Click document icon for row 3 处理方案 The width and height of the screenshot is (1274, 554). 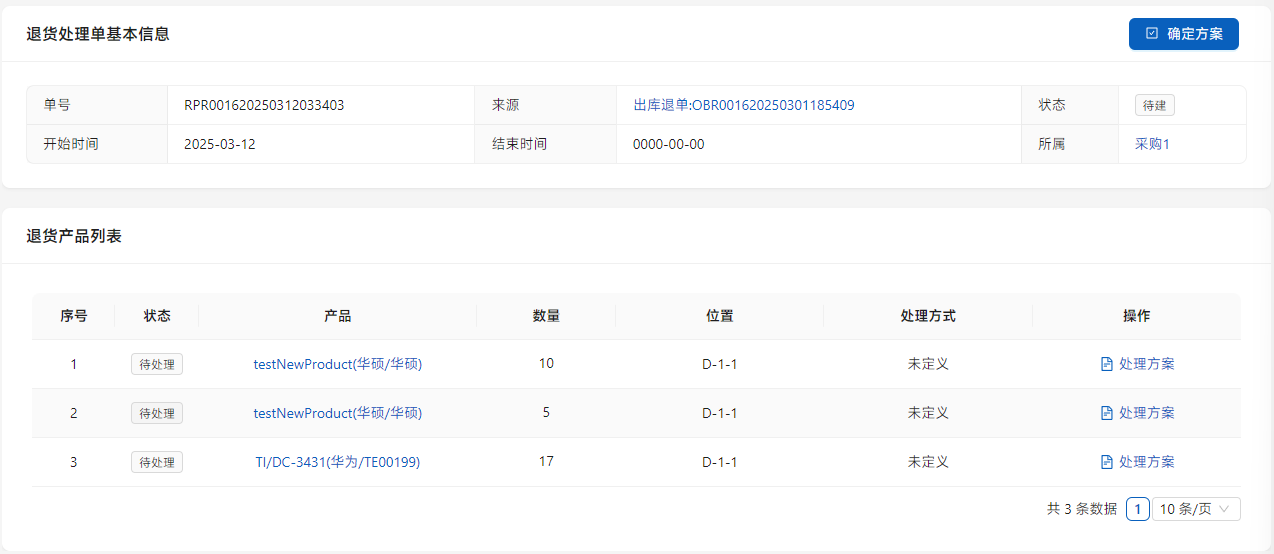coord(1106,462)
